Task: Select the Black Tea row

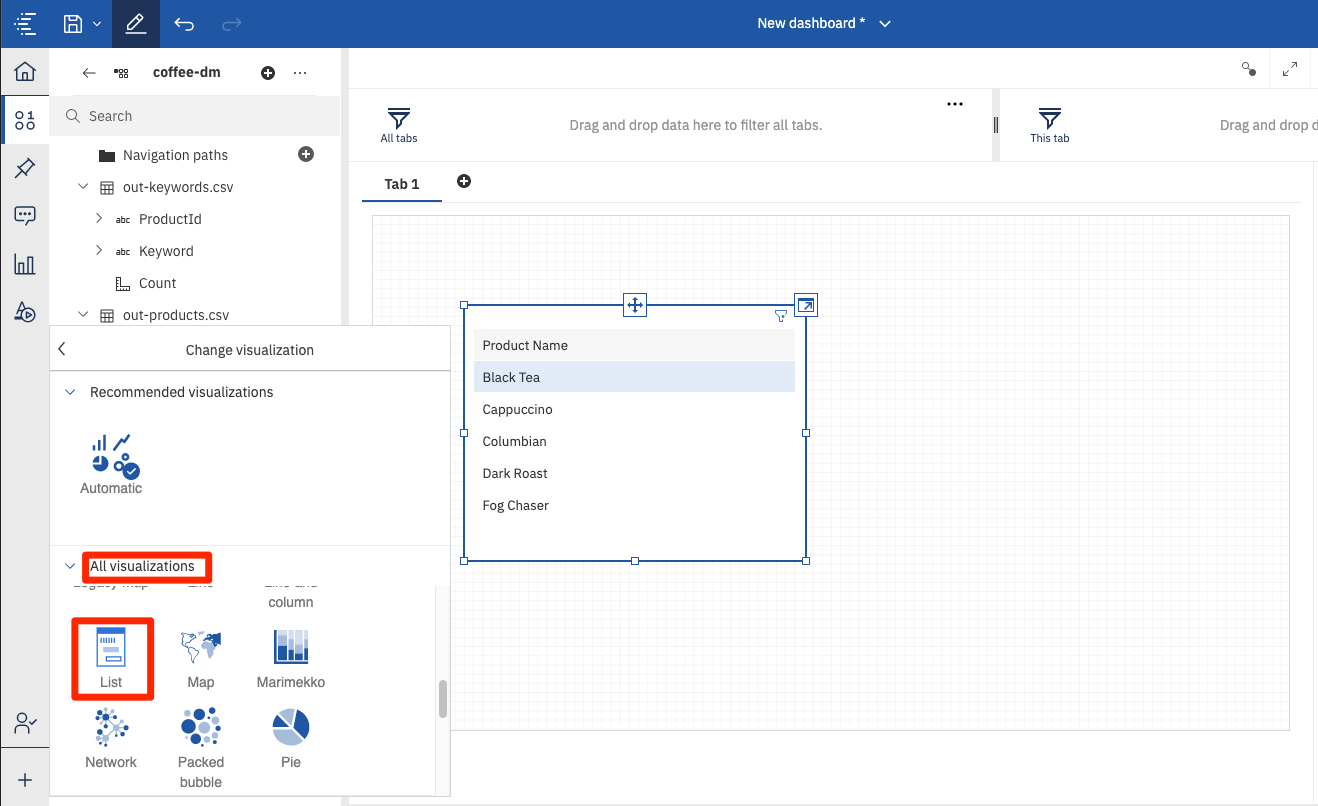Action: 634,377
